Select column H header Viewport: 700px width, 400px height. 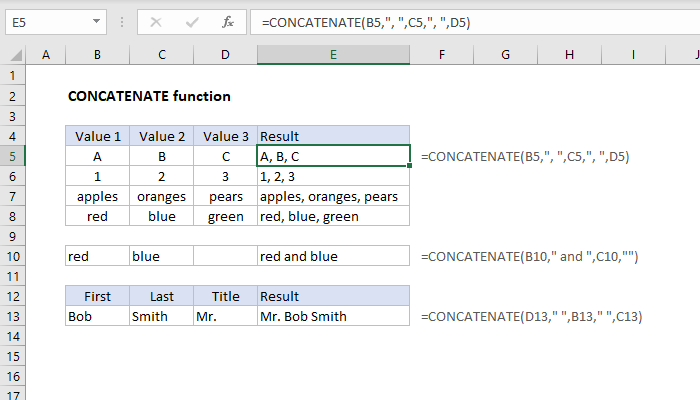[569, 55]
